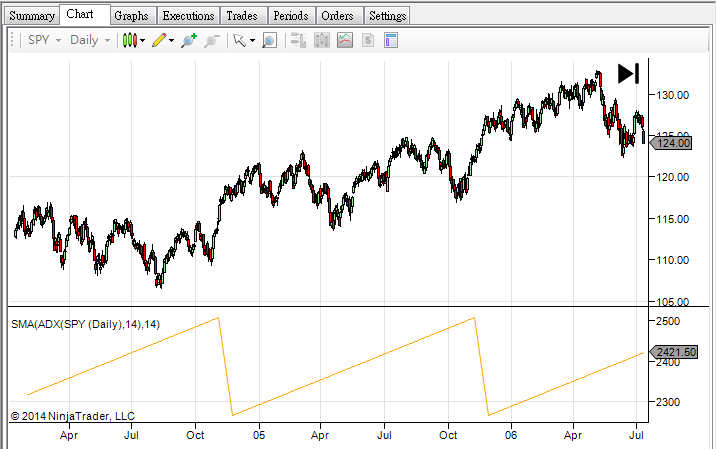
Task: Go to the Trades tab
Action: pos(241,16)
